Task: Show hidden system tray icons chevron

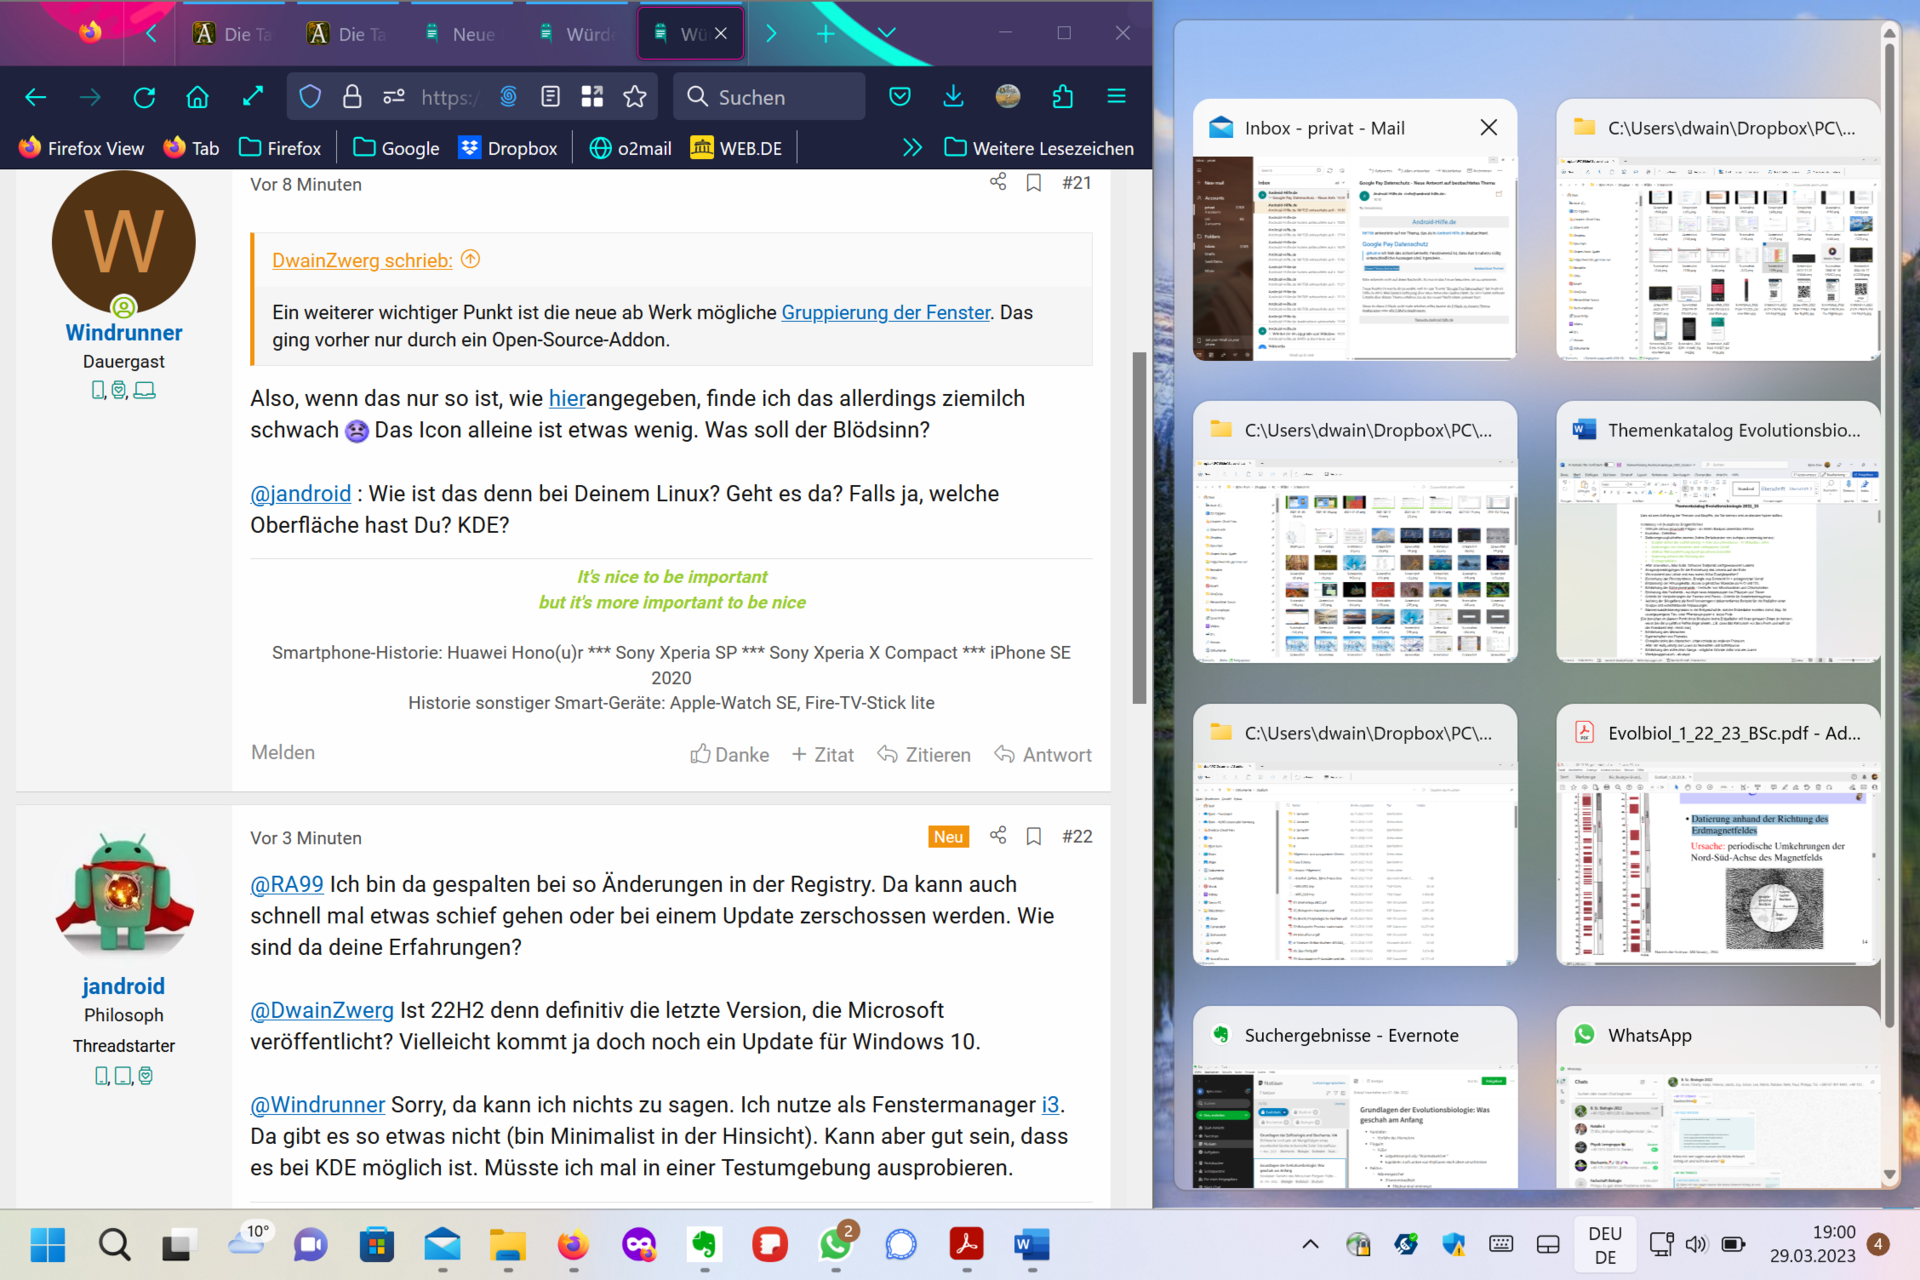Action: 1309,1245
